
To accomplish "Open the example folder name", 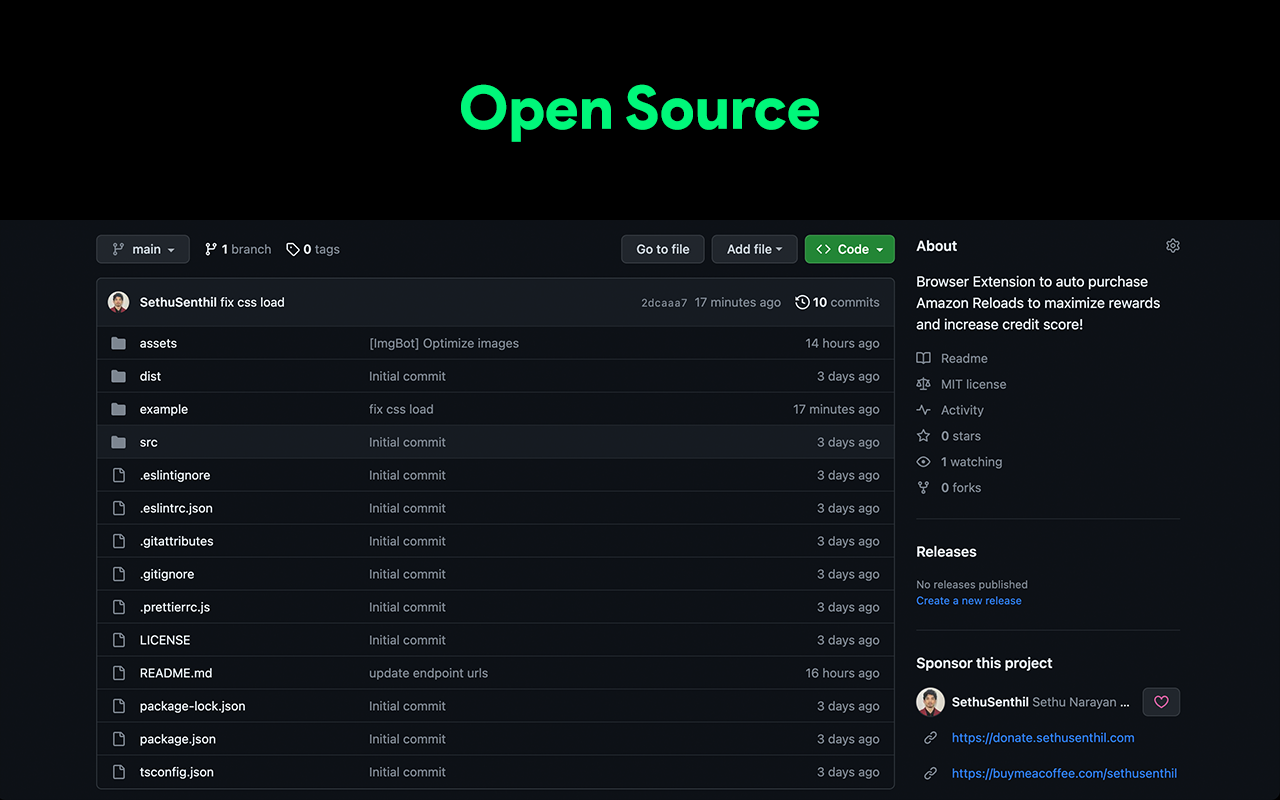I will [x=164, y=409].
